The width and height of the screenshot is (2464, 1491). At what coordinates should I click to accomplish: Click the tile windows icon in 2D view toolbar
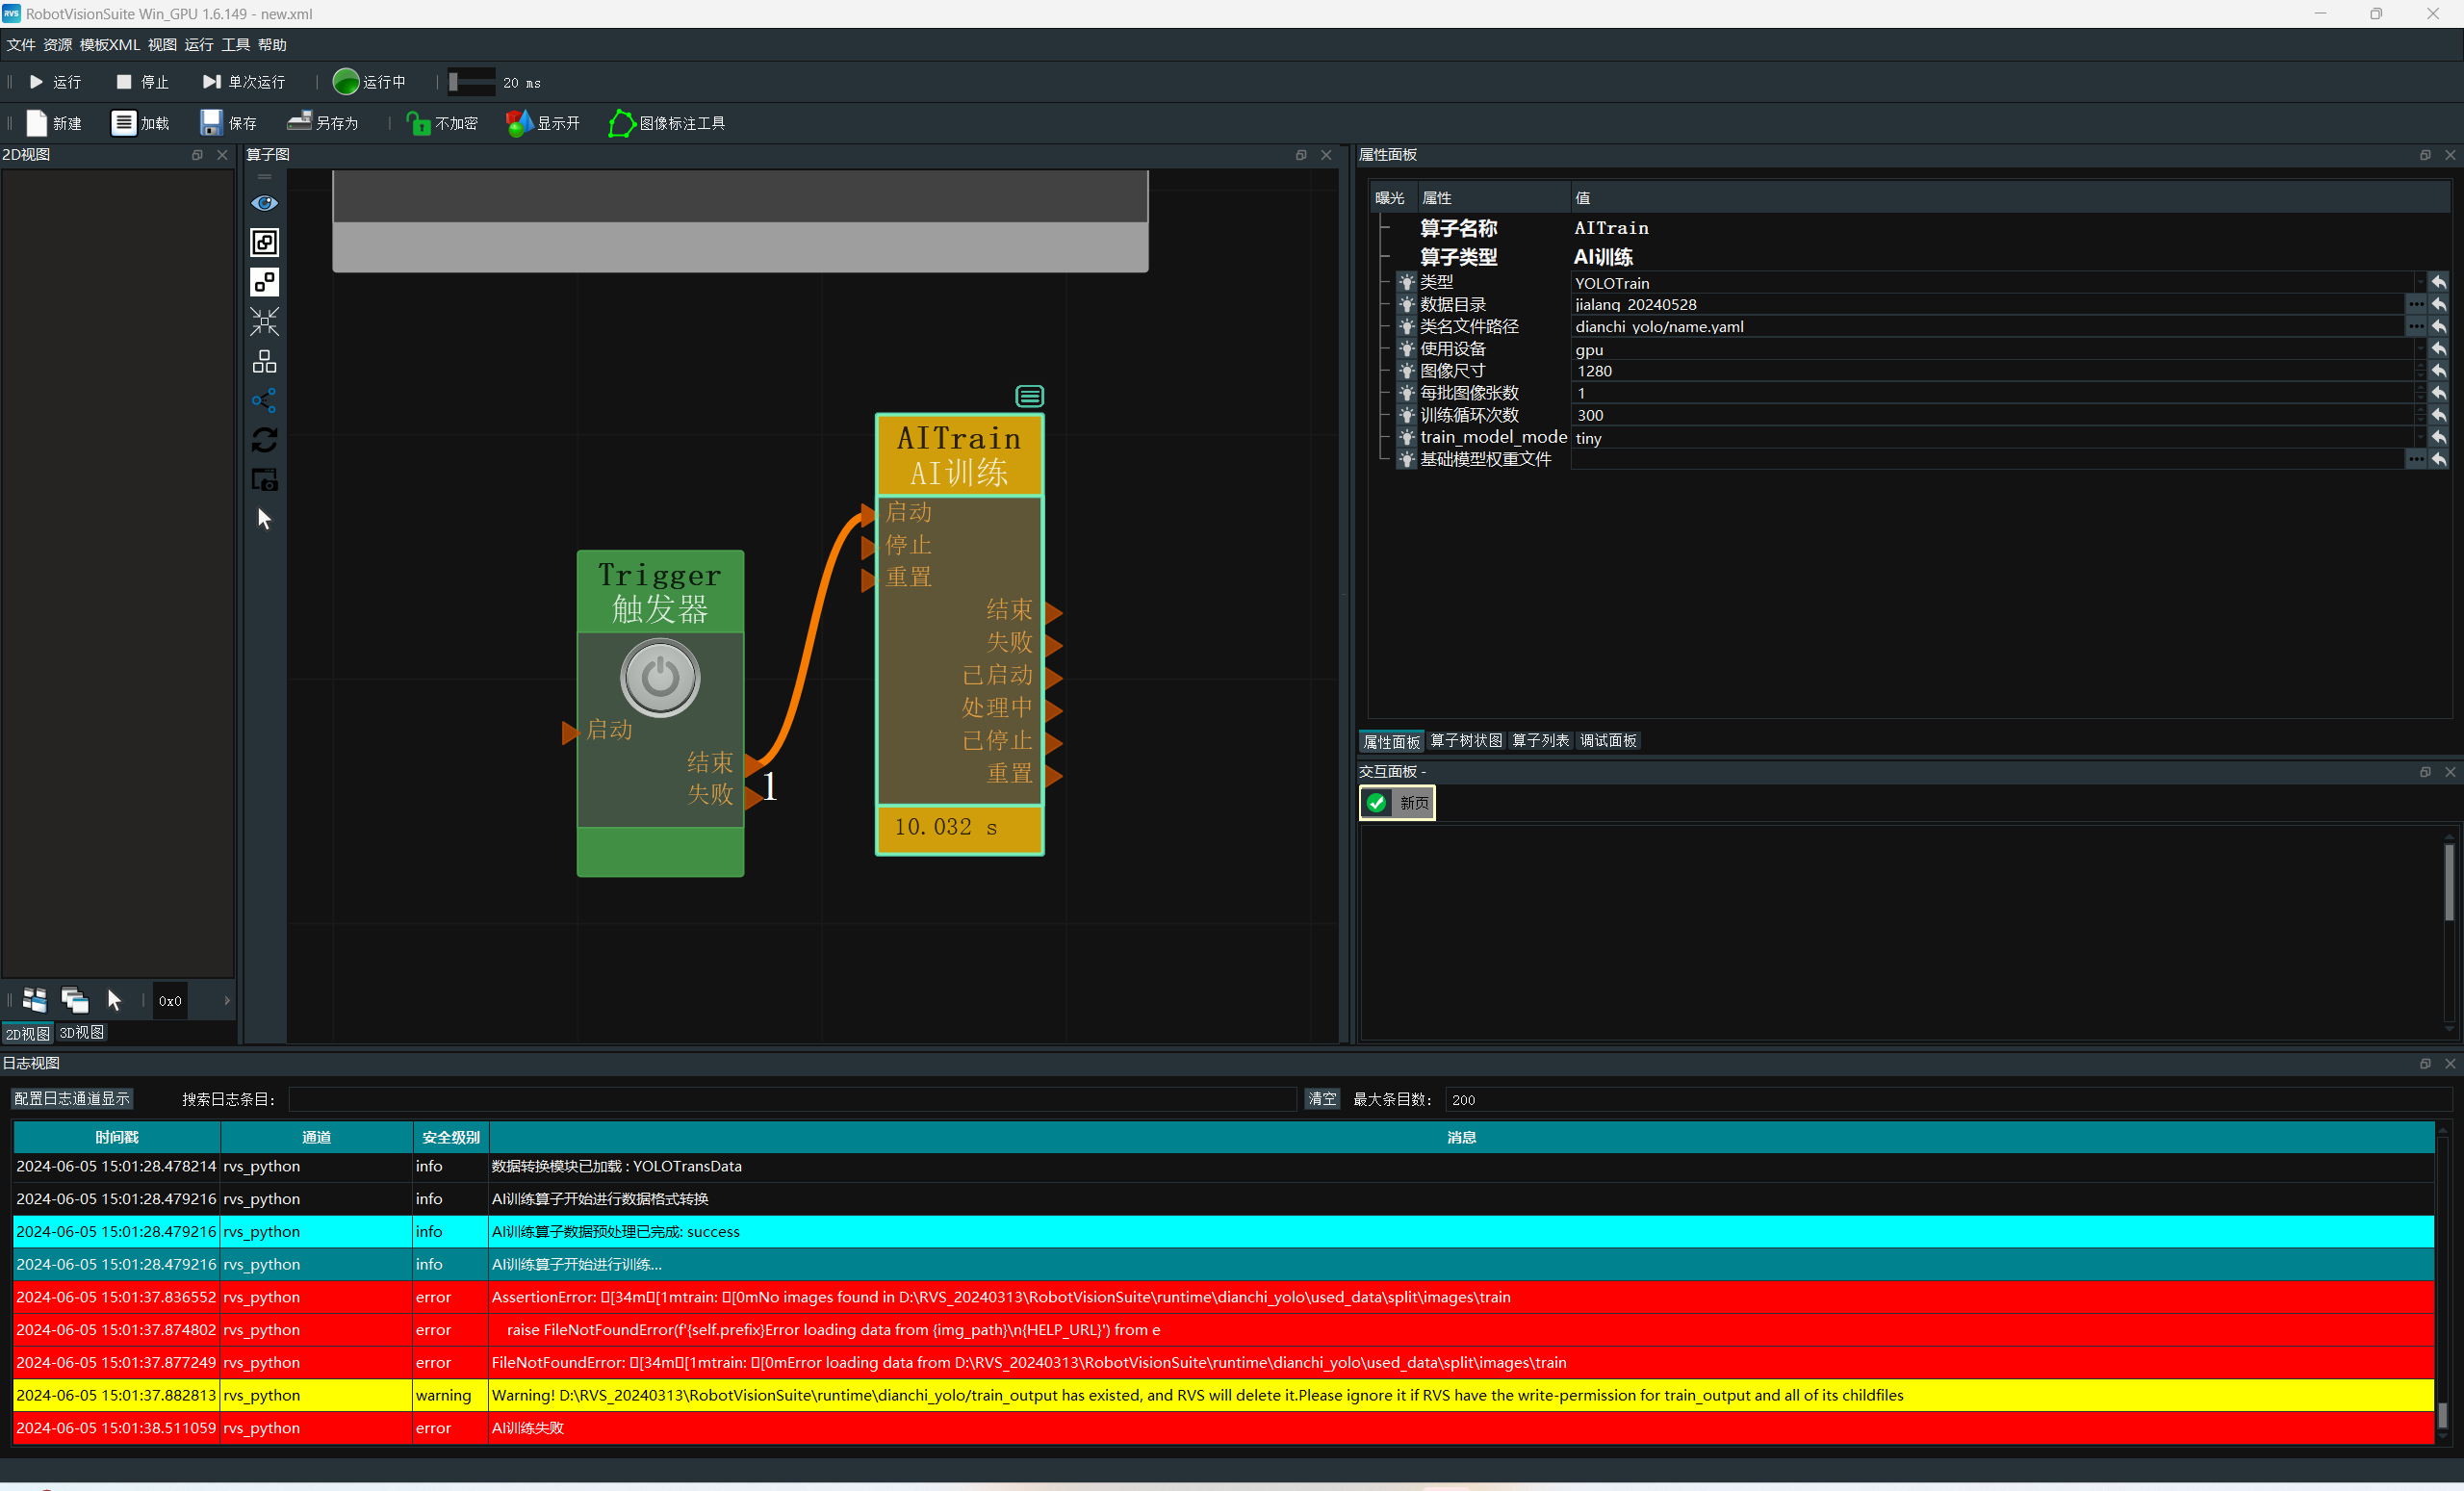click(x=35, y=1000)
